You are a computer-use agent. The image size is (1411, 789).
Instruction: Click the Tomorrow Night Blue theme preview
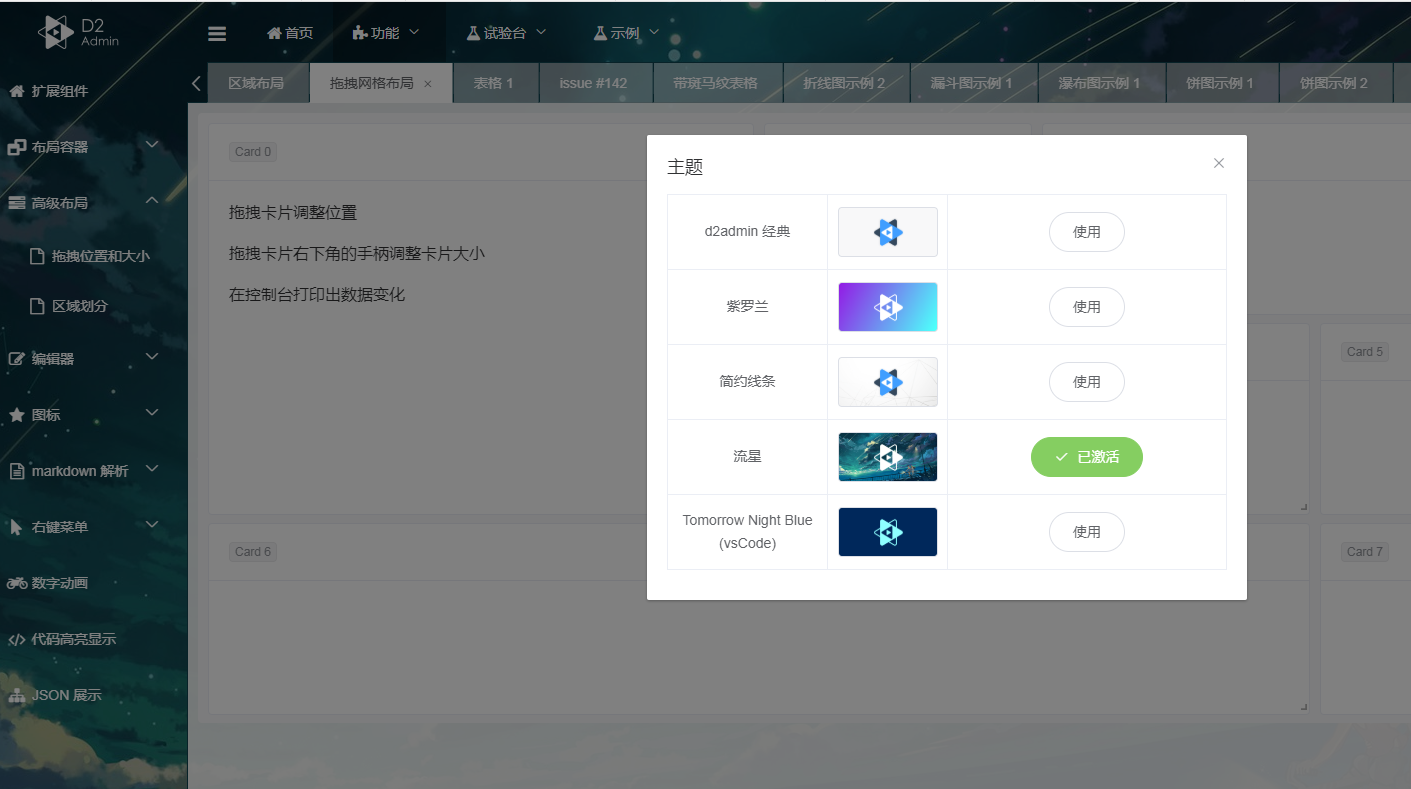tap(887, 532)
